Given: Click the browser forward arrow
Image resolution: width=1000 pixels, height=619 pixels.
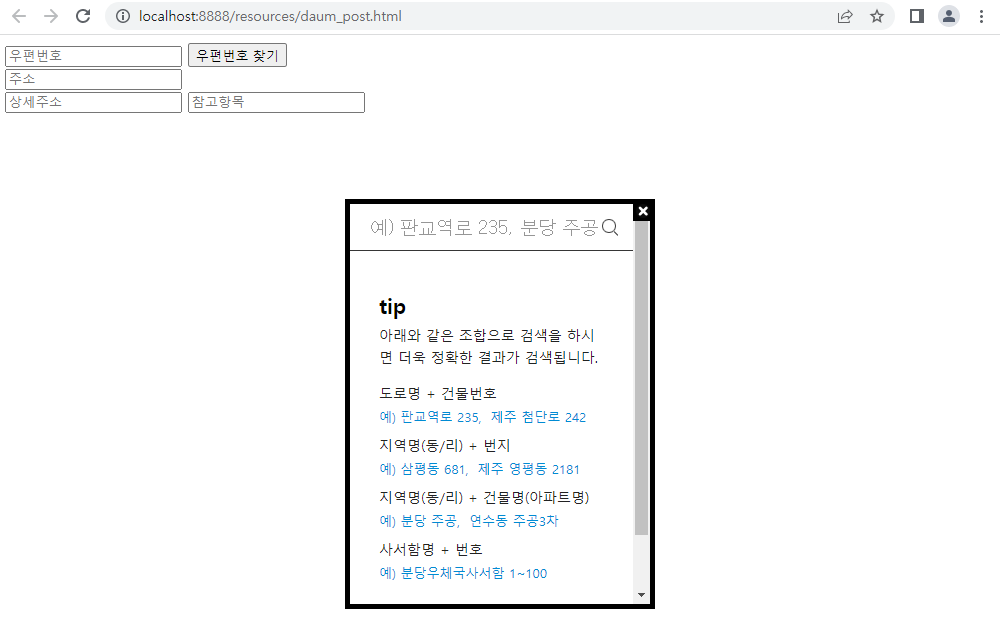Looking at the screenshot, I should click(51, 17).
